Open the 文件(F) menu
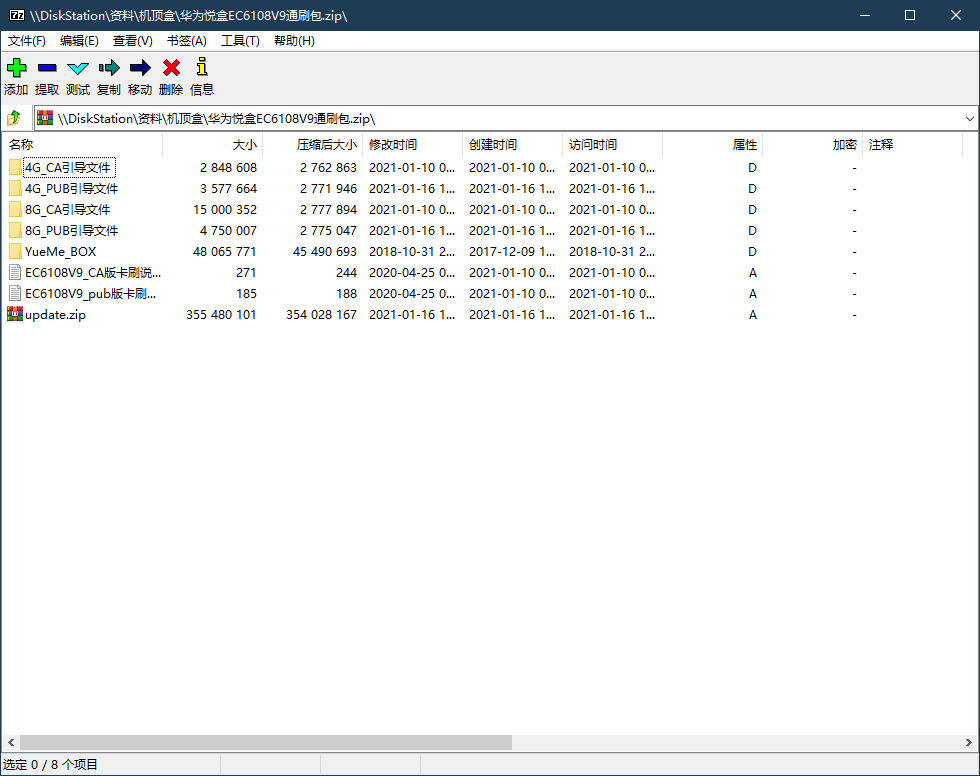This screenshot has height=776, width=980. coord(27,41)
